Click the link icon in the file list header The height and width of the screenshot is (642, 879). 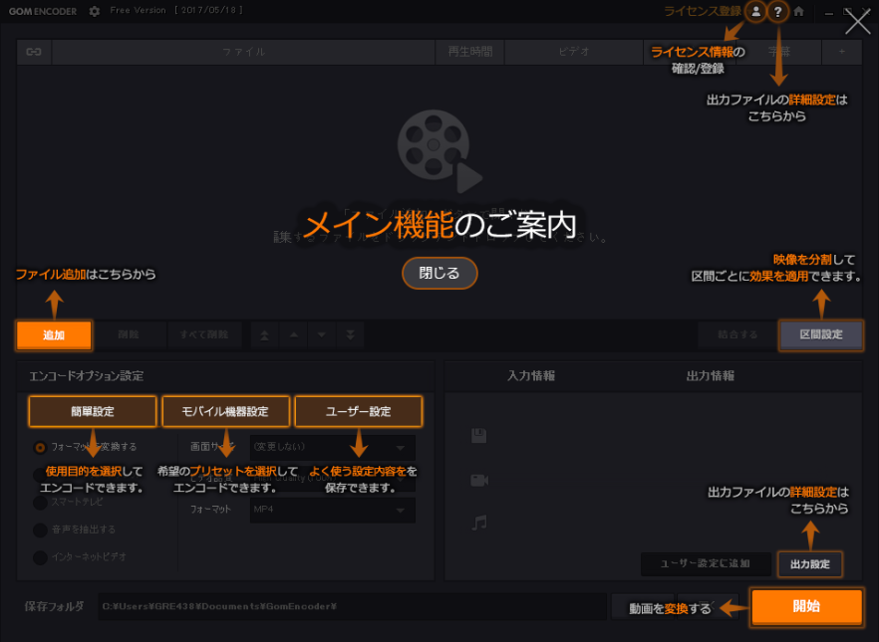click(x=34, y=52)
